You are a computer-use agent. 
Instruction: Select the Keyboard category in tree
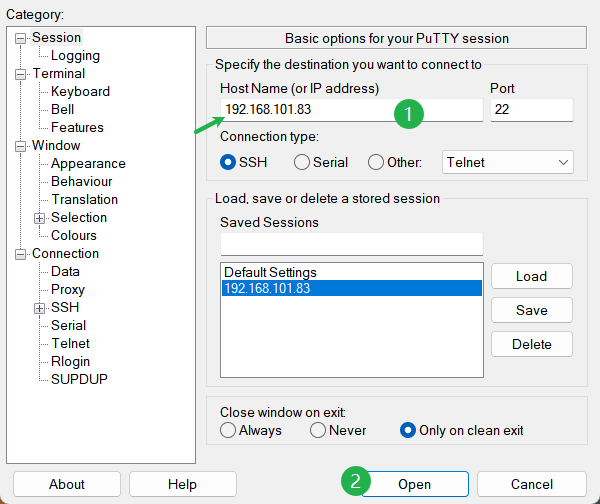pyautogui.click(x=80, y=92)
